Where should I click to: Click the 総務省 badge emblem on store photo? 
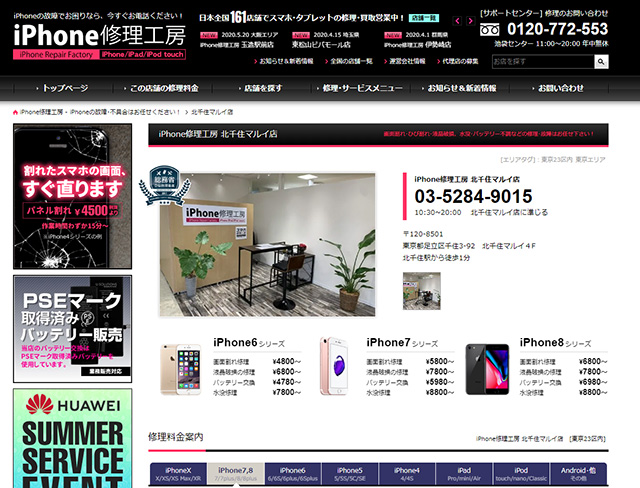(x=164, y=185)
